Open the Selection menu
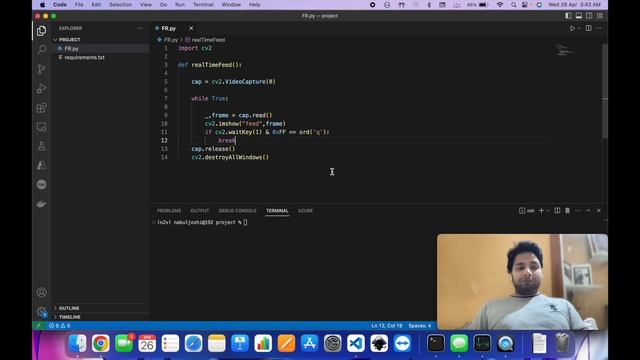Viewport: 640px width, 360px height. point(120,4)
